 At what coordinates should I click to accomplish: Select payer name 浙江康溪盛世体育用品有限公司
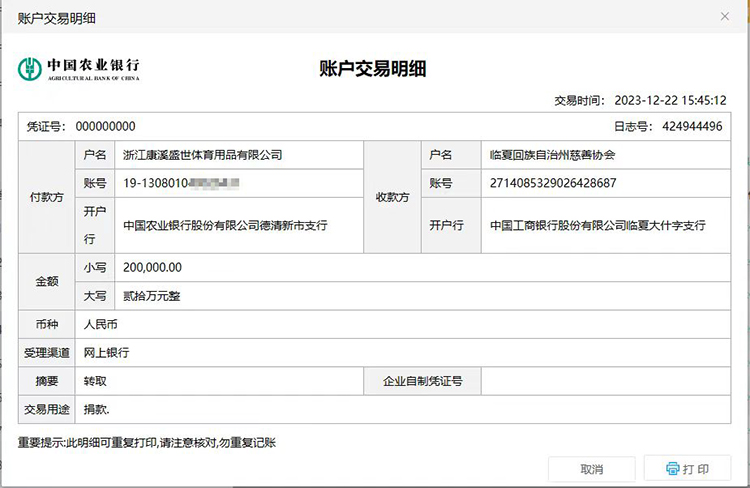(203, 155)
